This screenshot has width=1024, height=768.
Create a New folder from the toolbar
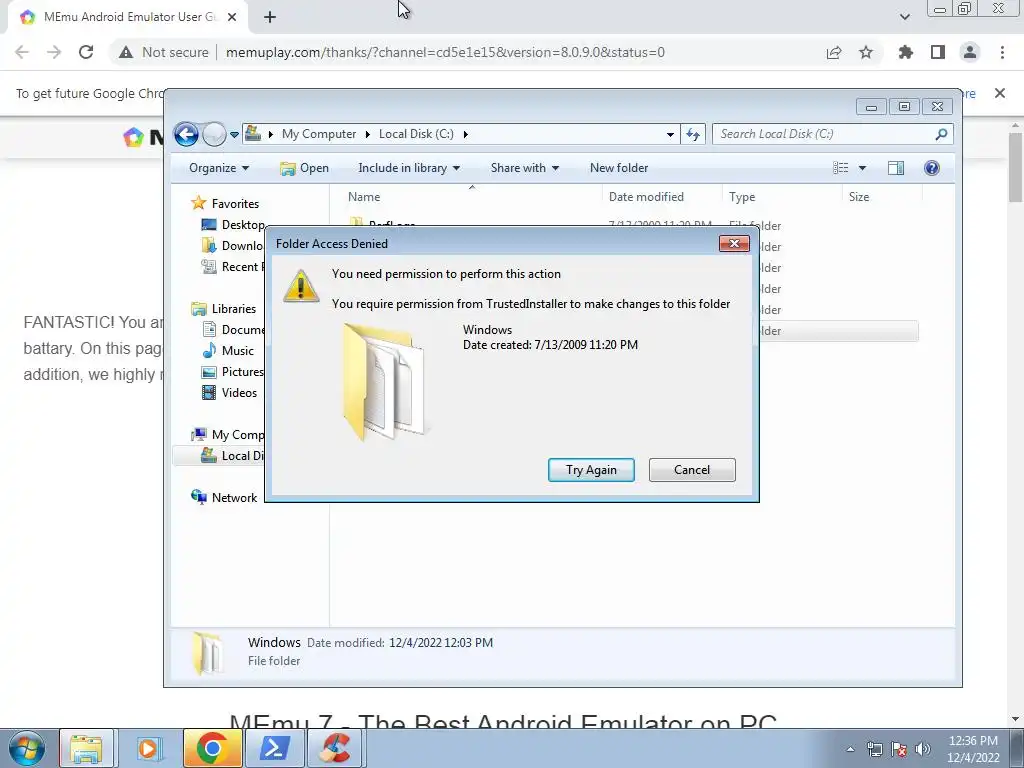pos(618,168)
